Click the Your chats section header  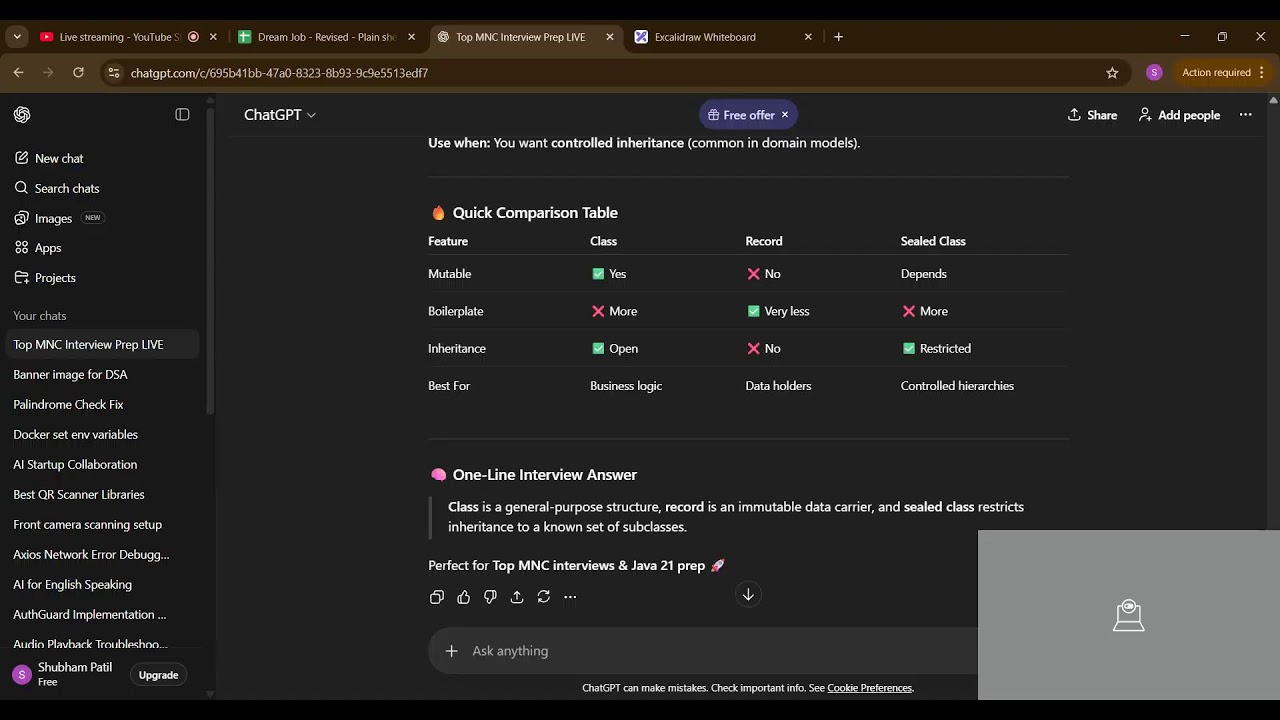pyautogui.click(x=40, y=316)
